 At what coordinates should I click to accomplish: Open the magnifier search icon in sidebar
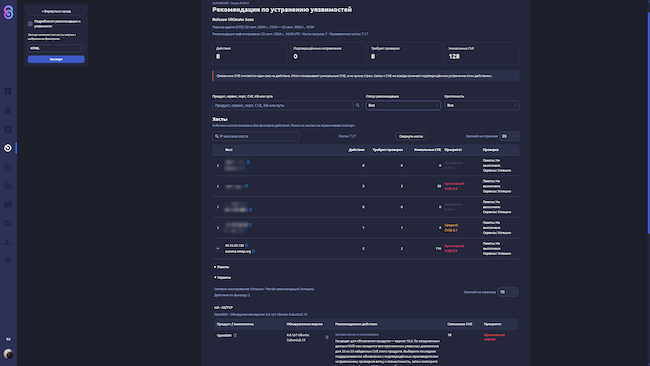(8, 186)
